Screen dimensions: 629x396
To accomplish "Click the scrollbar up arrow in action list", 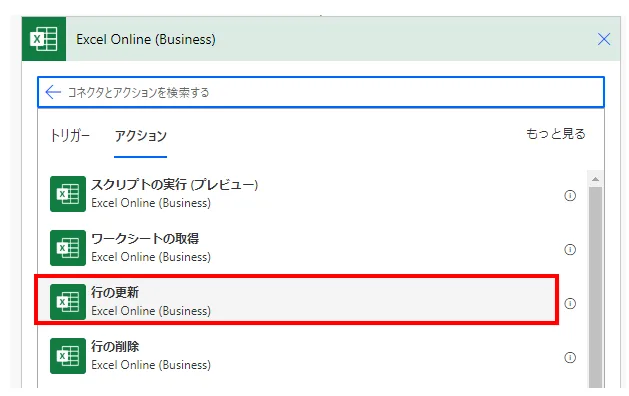I will coord(595,179).
